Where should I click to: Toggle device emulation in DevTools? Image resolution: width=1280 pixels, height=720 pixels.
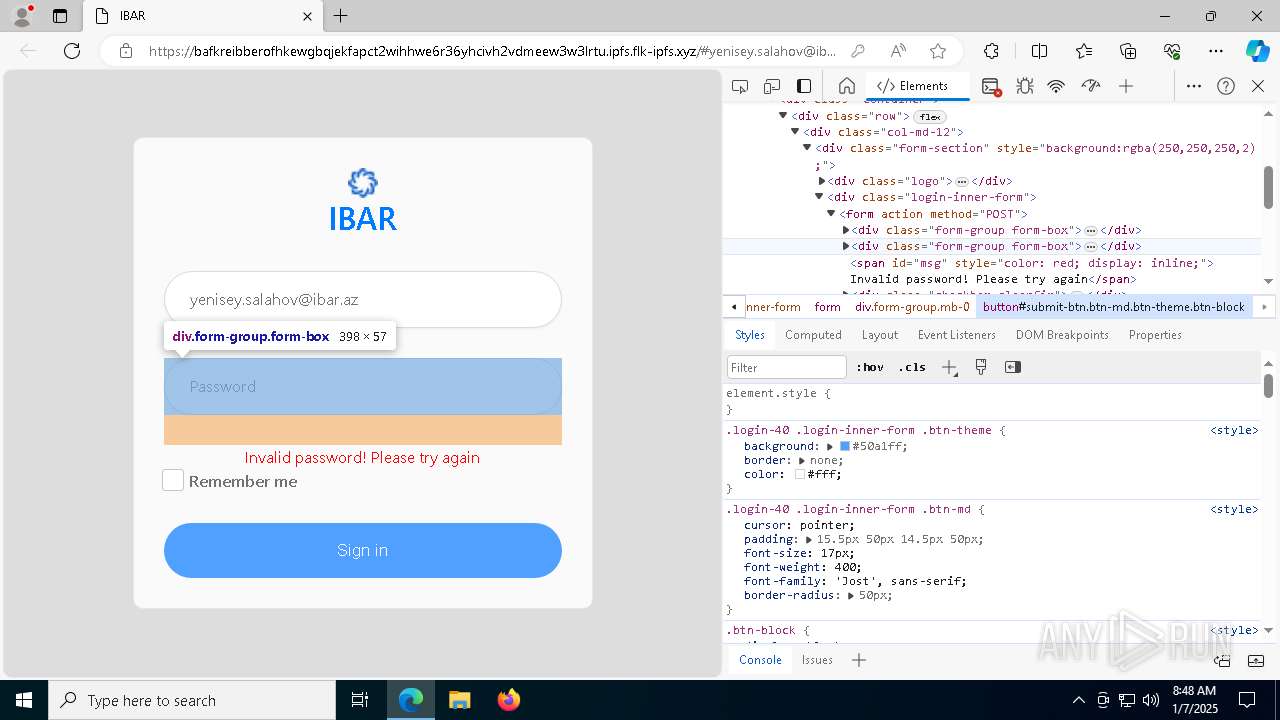tap(772, 86)
